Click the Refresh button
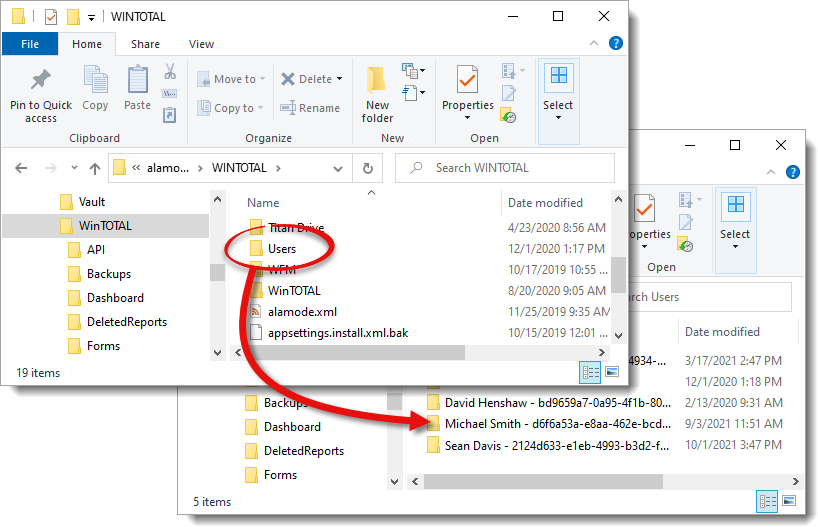 pos(368,168)
